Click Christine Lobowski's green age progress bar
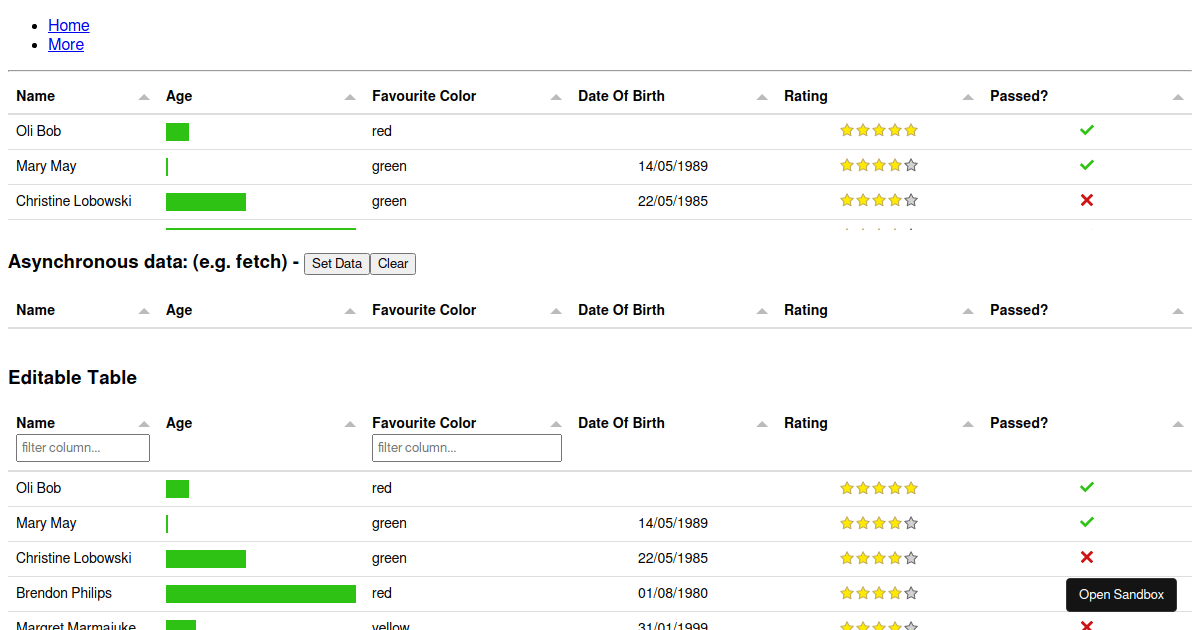 pyautogui.click(x=205, y=201)
